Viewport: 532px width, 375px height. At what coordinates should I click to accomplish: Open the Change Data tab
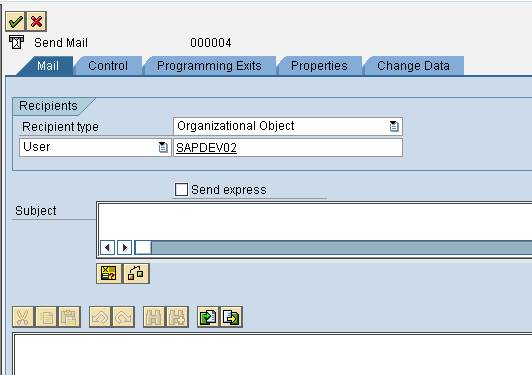(x=413, y=65)
